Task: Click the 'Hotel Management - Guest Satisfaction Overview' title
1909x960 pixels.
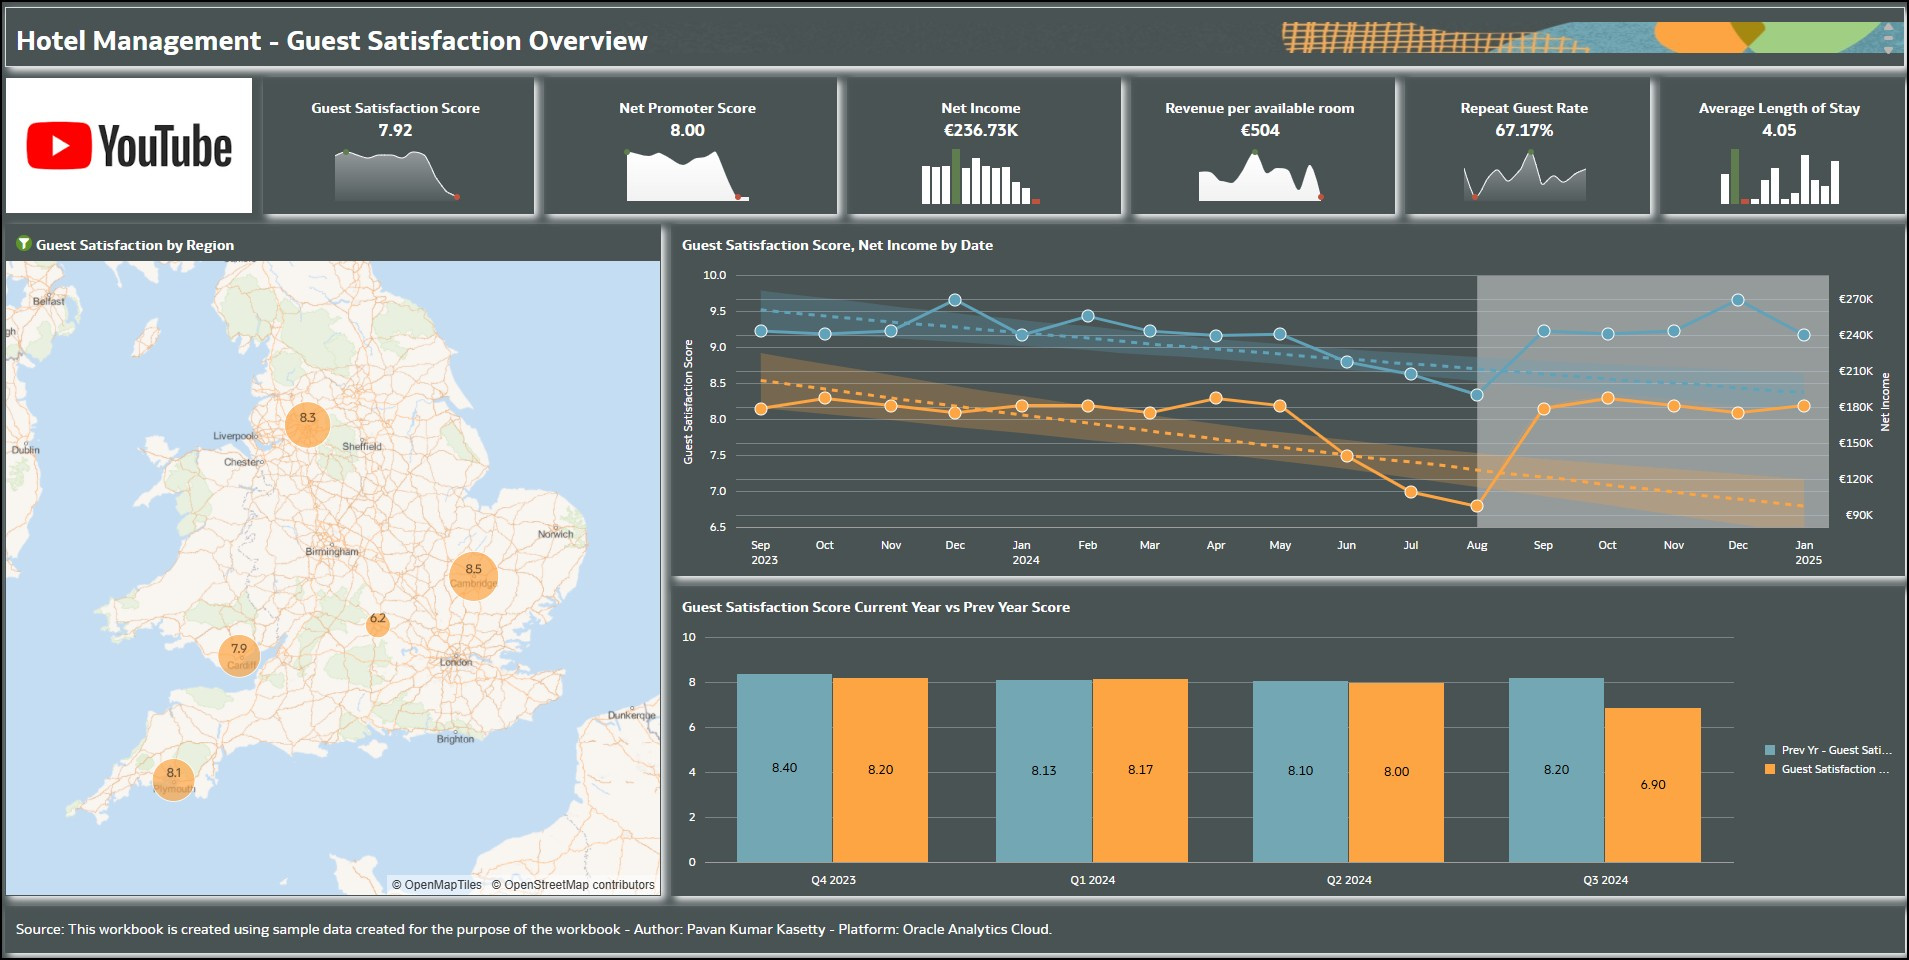Action: pos(332,41)
